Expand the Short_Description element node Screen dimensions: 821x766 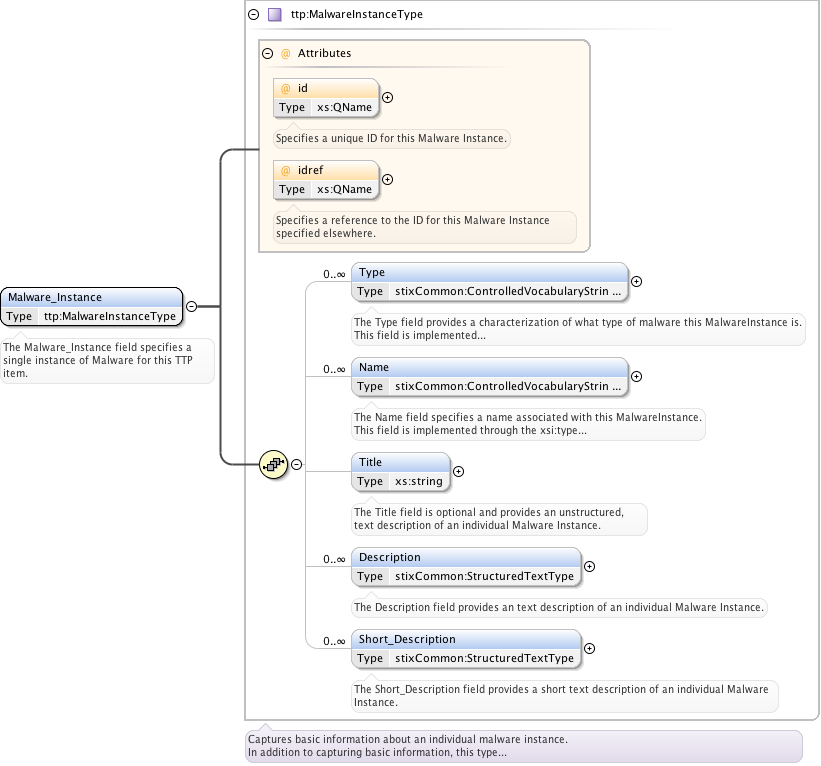[x=589, y=648]
